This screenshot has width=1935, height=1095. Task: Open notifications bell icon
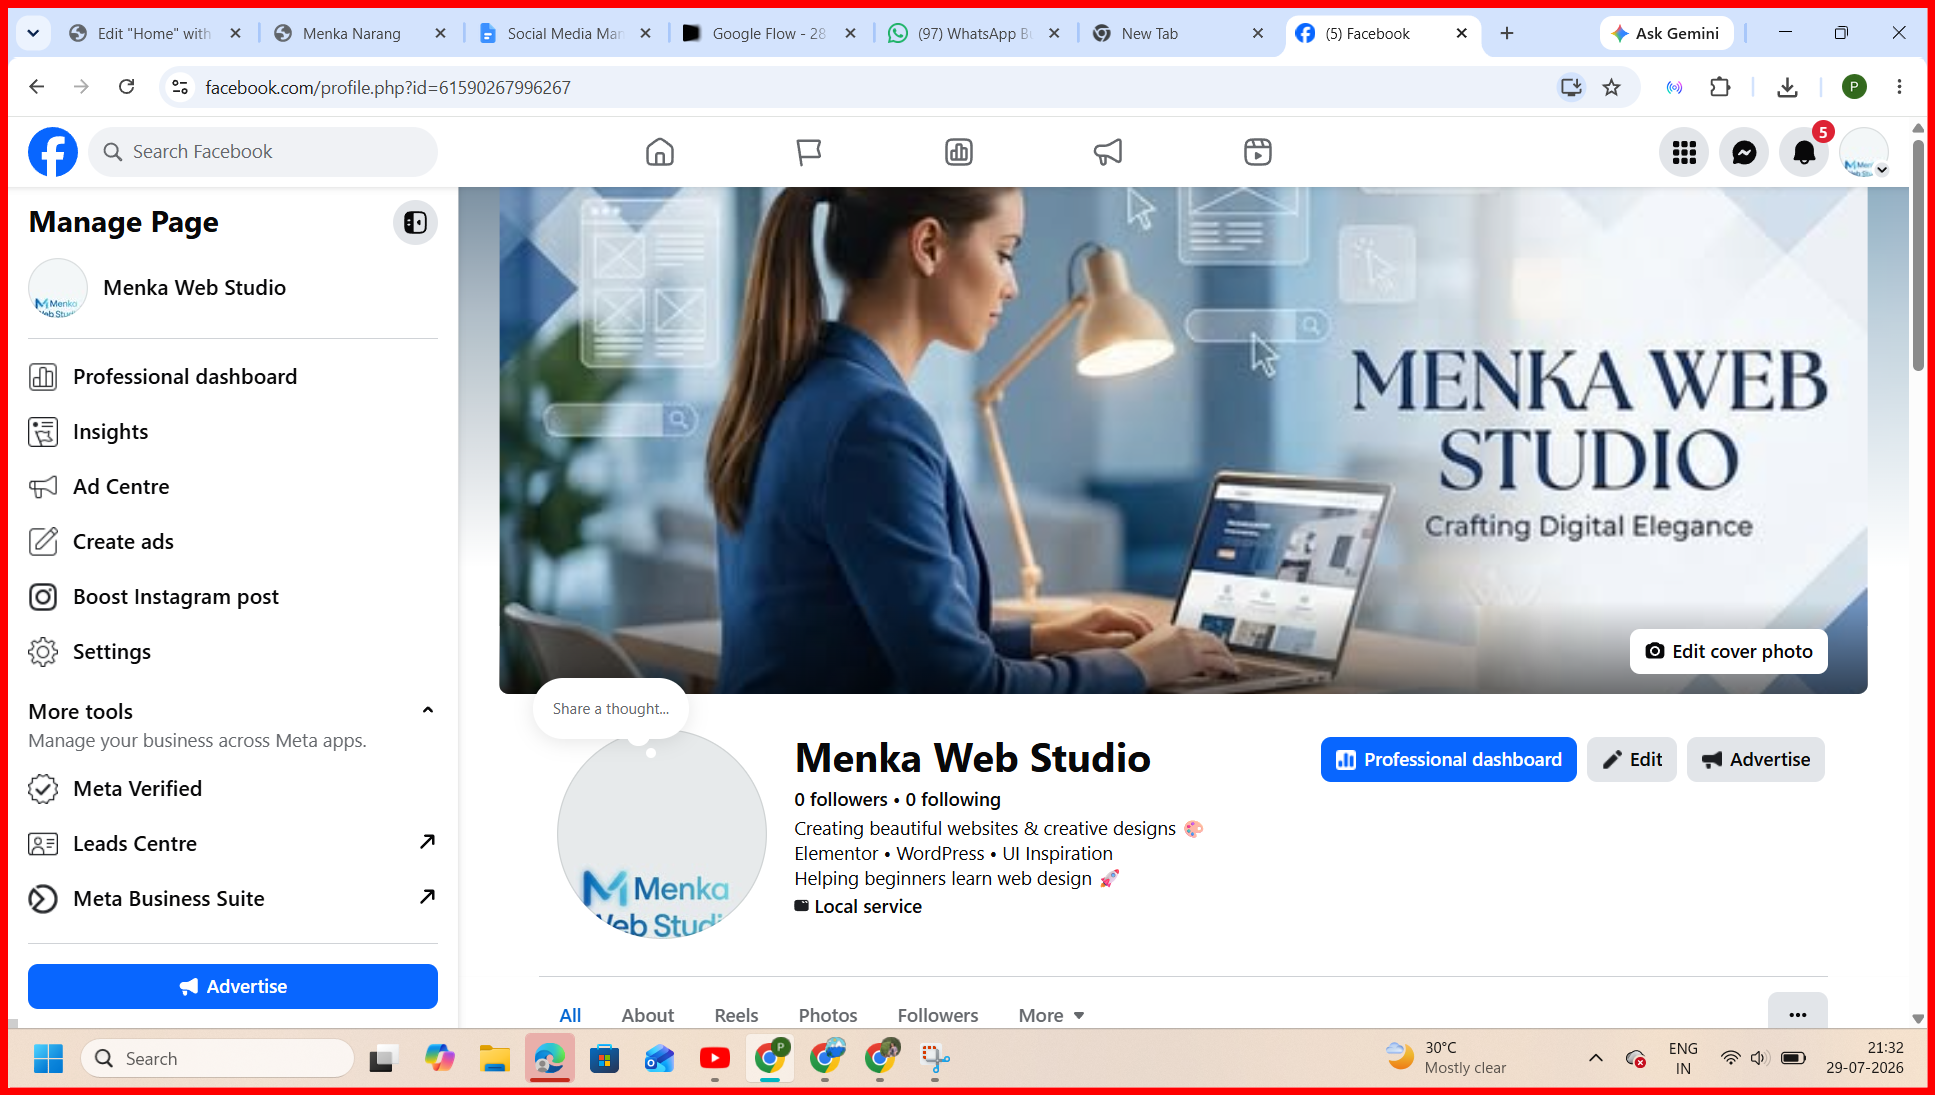1804,152
